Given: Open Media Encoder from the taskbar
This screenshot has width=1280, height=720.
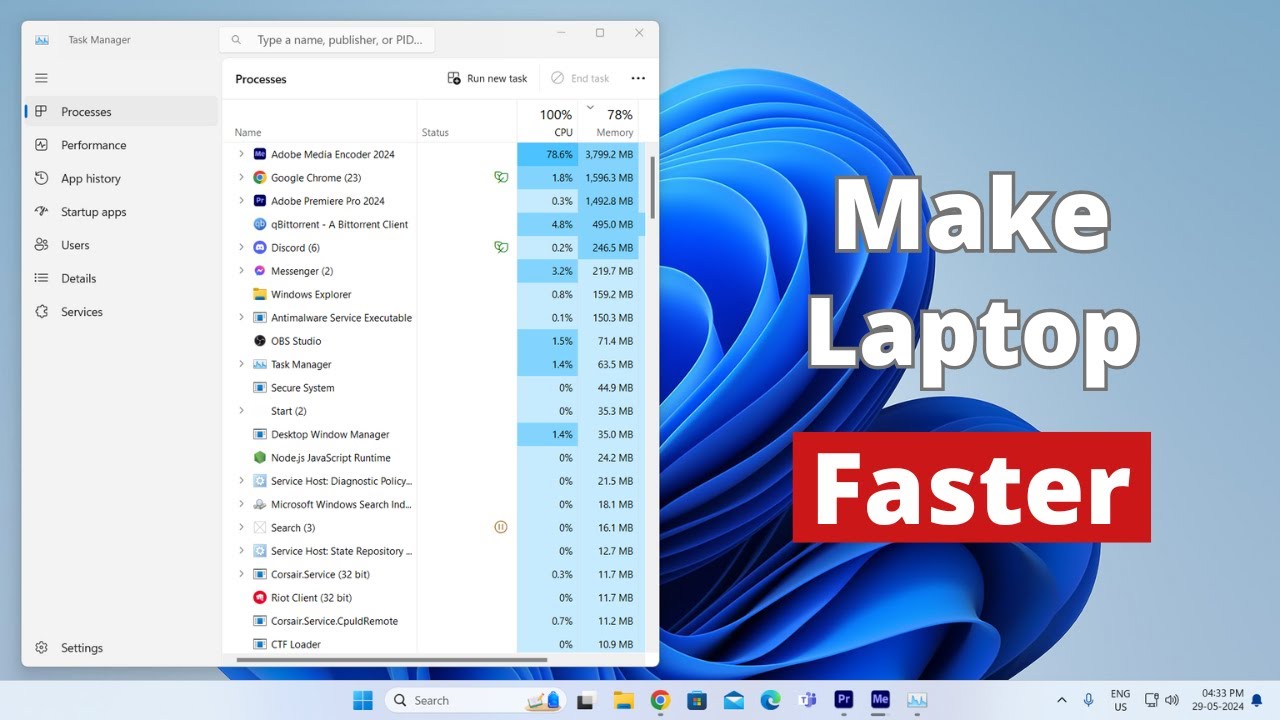Looking at the screenshot, I should 880,700.
